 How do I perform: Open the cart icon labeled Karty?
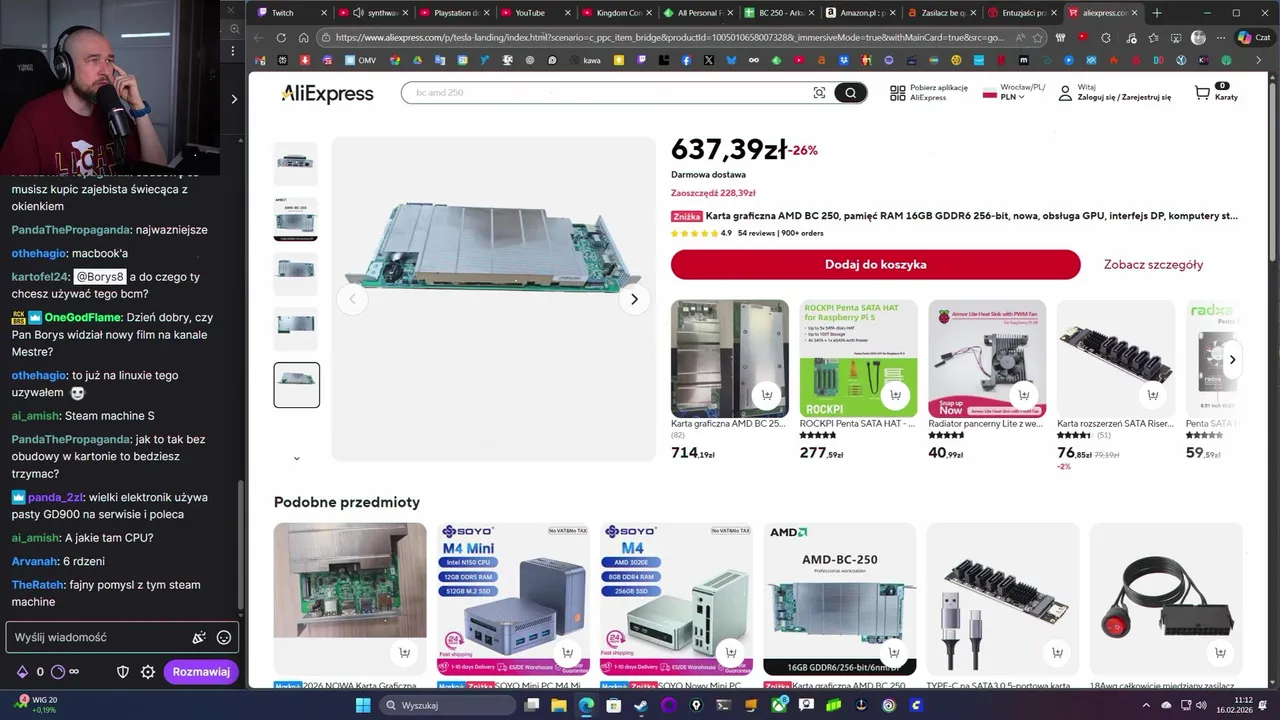click(x=1215, y=92)
